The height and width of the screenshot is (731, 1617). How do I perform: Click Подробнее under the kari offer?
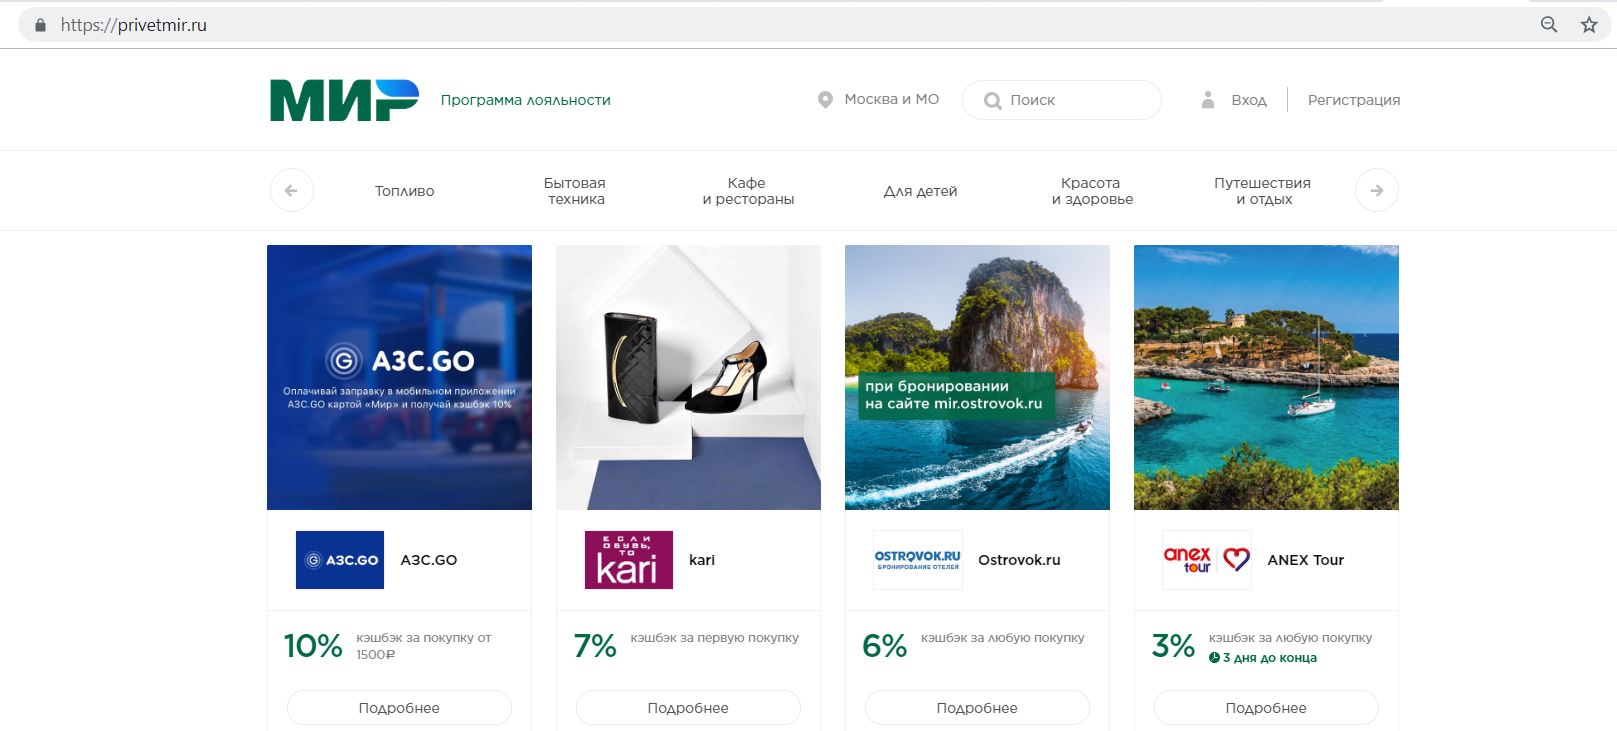point(688,708)
